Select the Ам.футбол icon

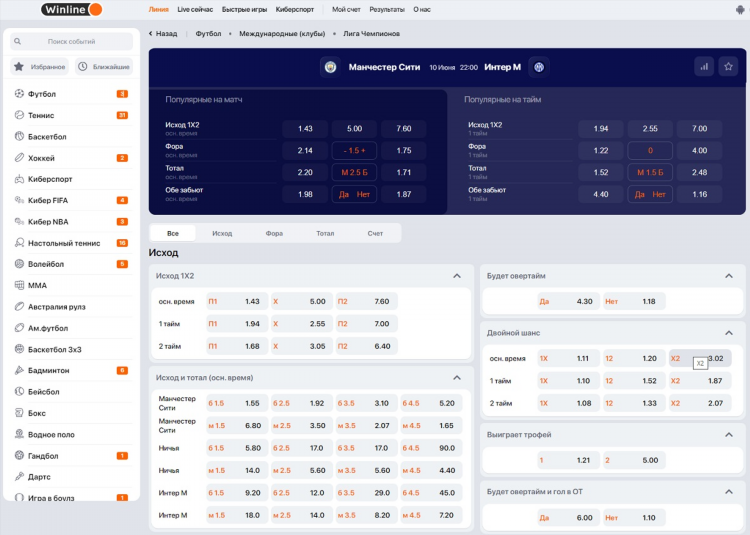19,328
